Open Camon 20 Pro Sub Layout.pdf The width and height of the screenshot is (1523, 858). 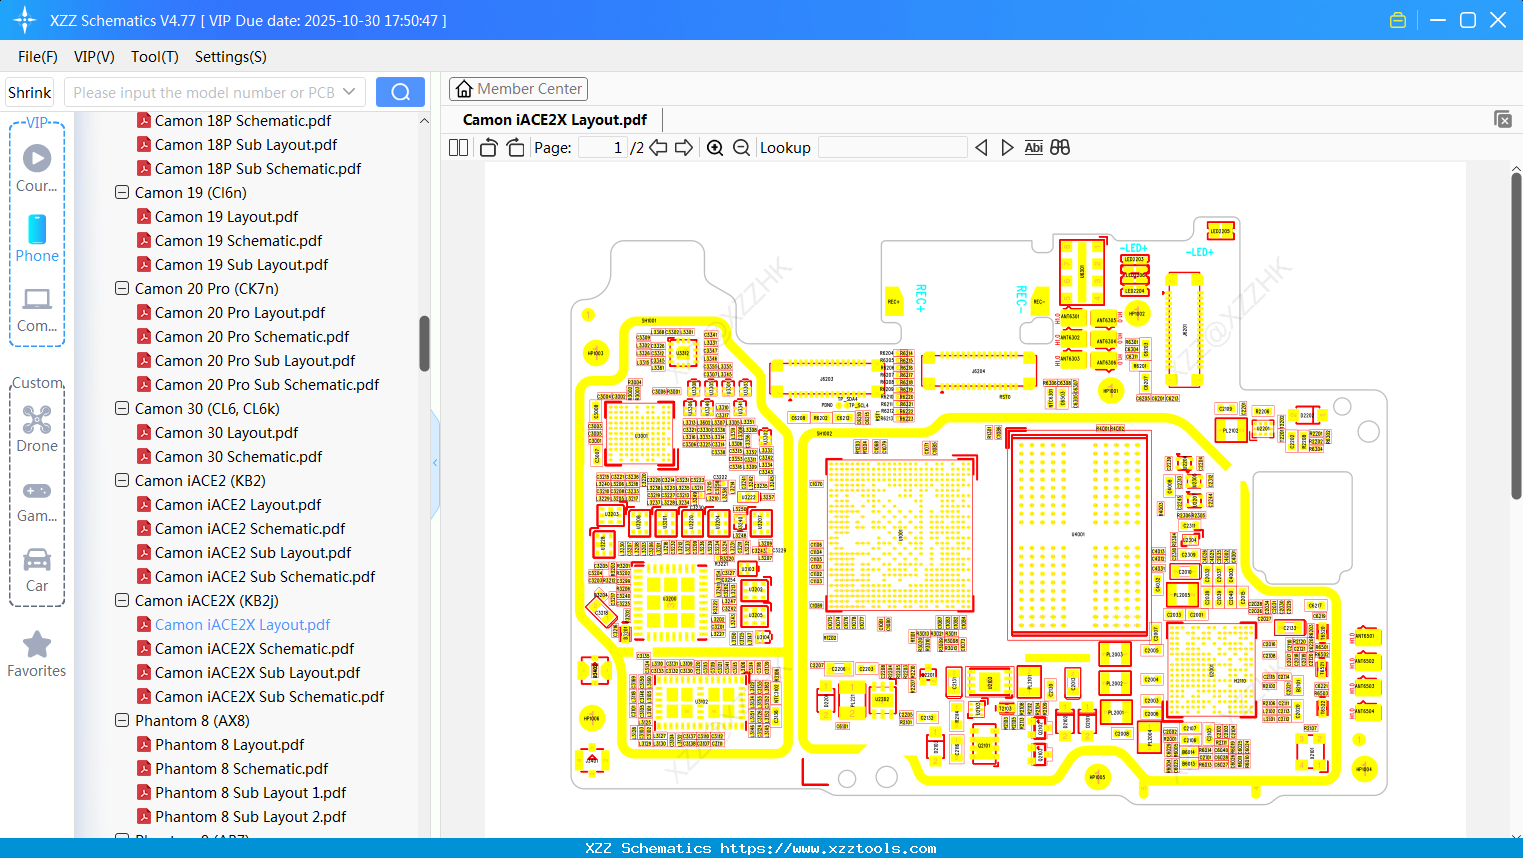coord(255,361)
